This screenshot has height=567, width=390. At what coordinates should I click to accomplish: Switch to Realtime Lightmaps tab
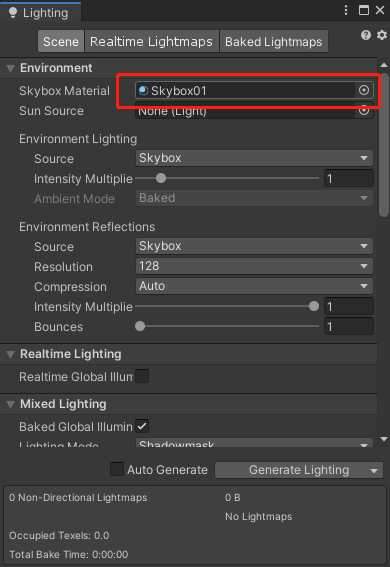point(151,42)
